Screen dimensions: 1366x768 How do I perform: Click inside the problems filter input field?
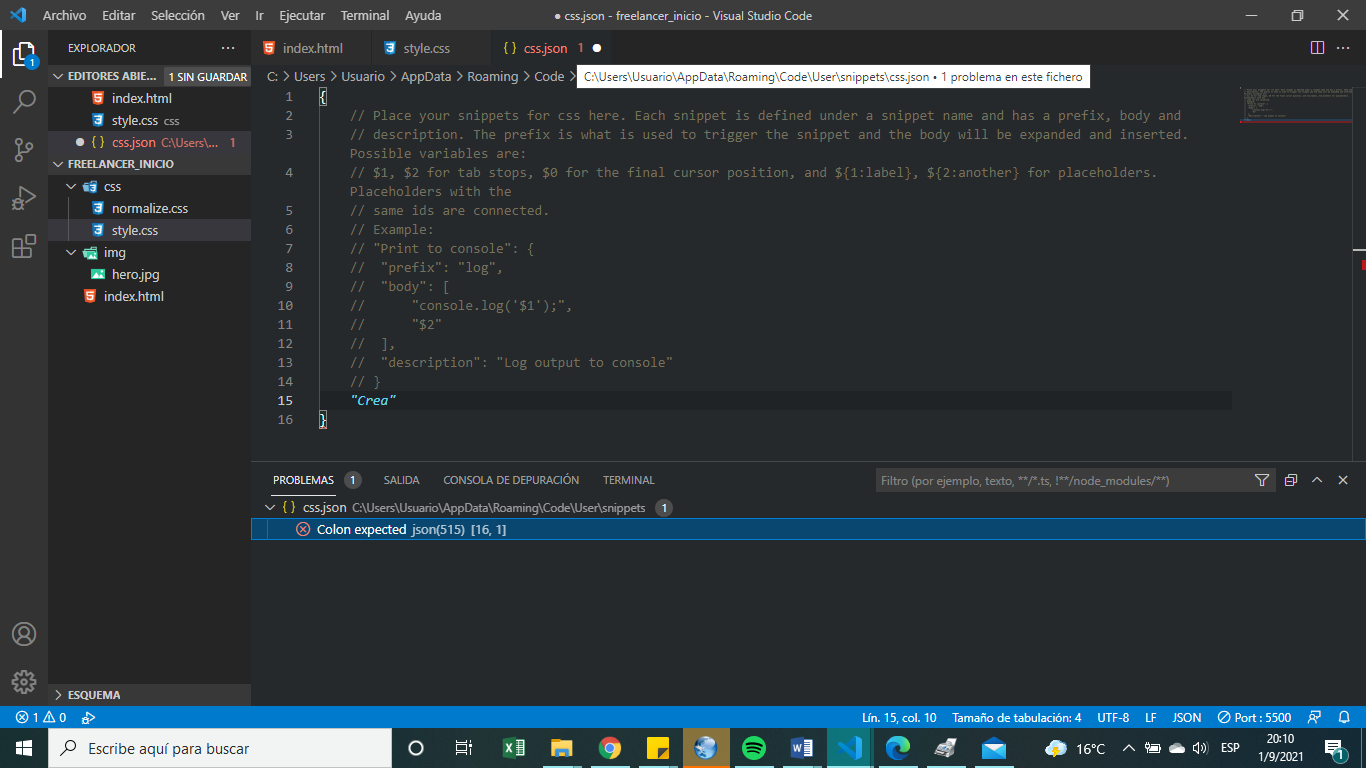[x=1050, y=480]
